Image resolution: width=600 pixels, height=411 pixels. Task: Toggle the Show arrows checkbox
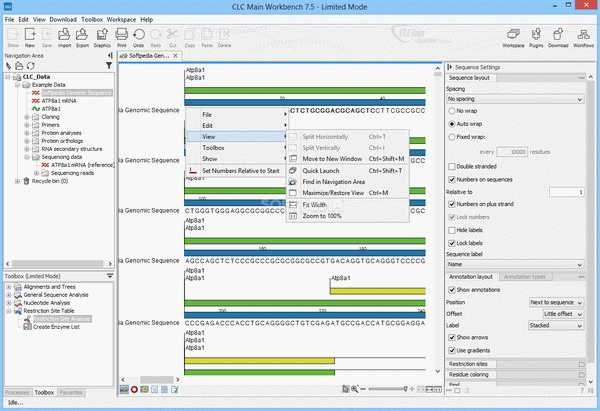(x=452, y=338)
